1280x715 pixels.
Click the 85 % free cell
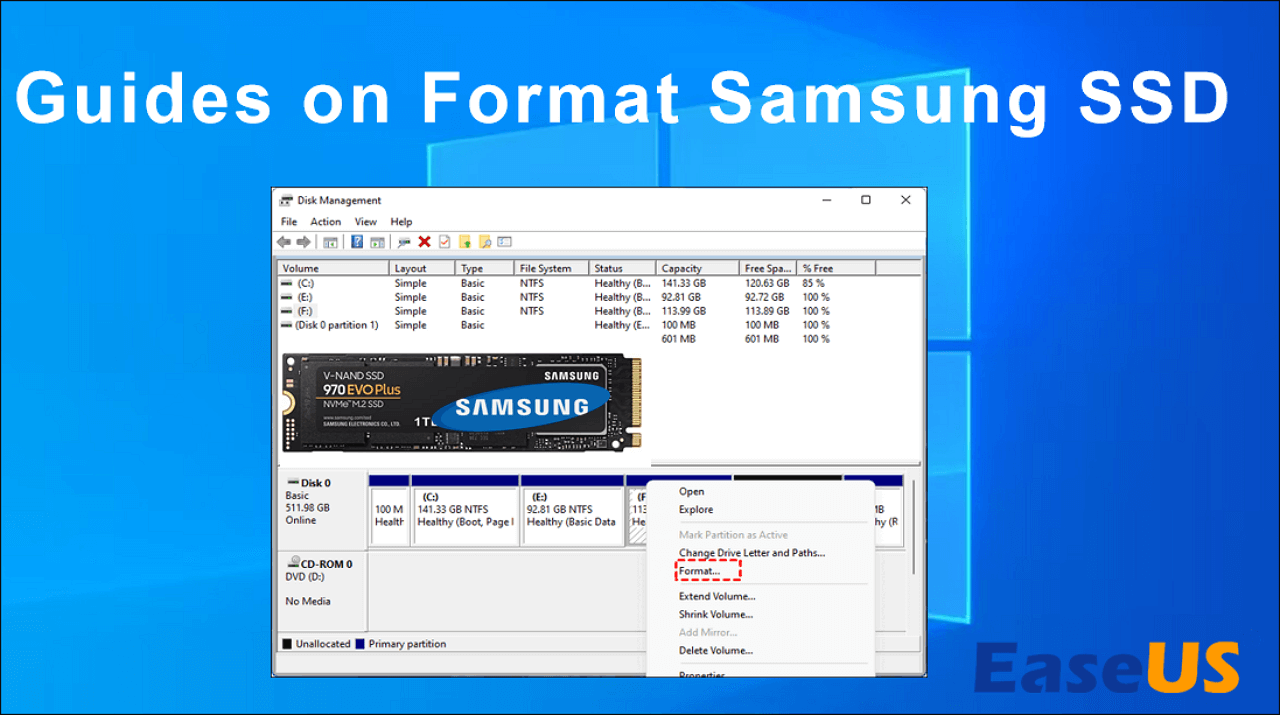(813, 284)
